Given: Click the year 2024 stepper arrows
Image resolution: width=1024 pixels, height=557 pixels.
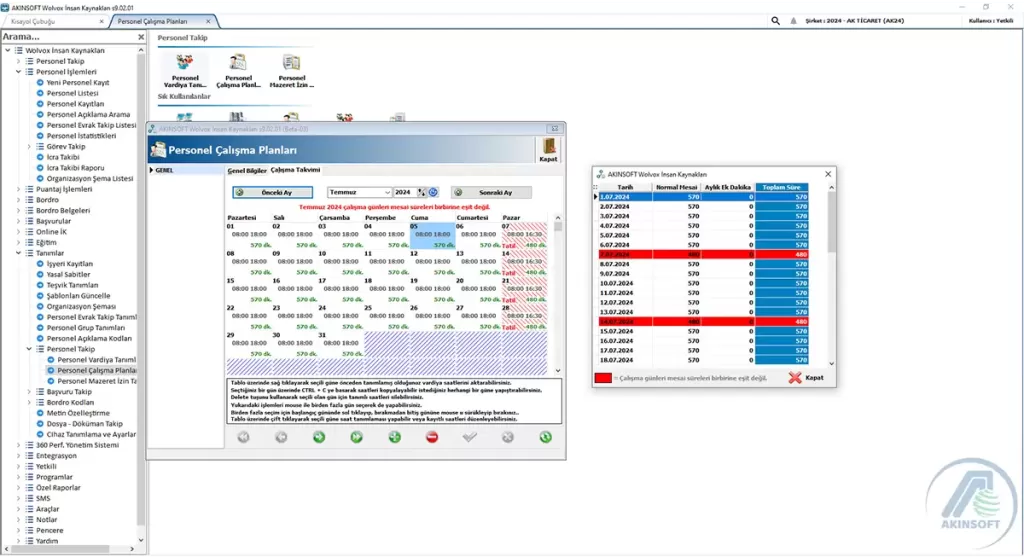Looking at the screenshot, I should (x=422, y=193).
